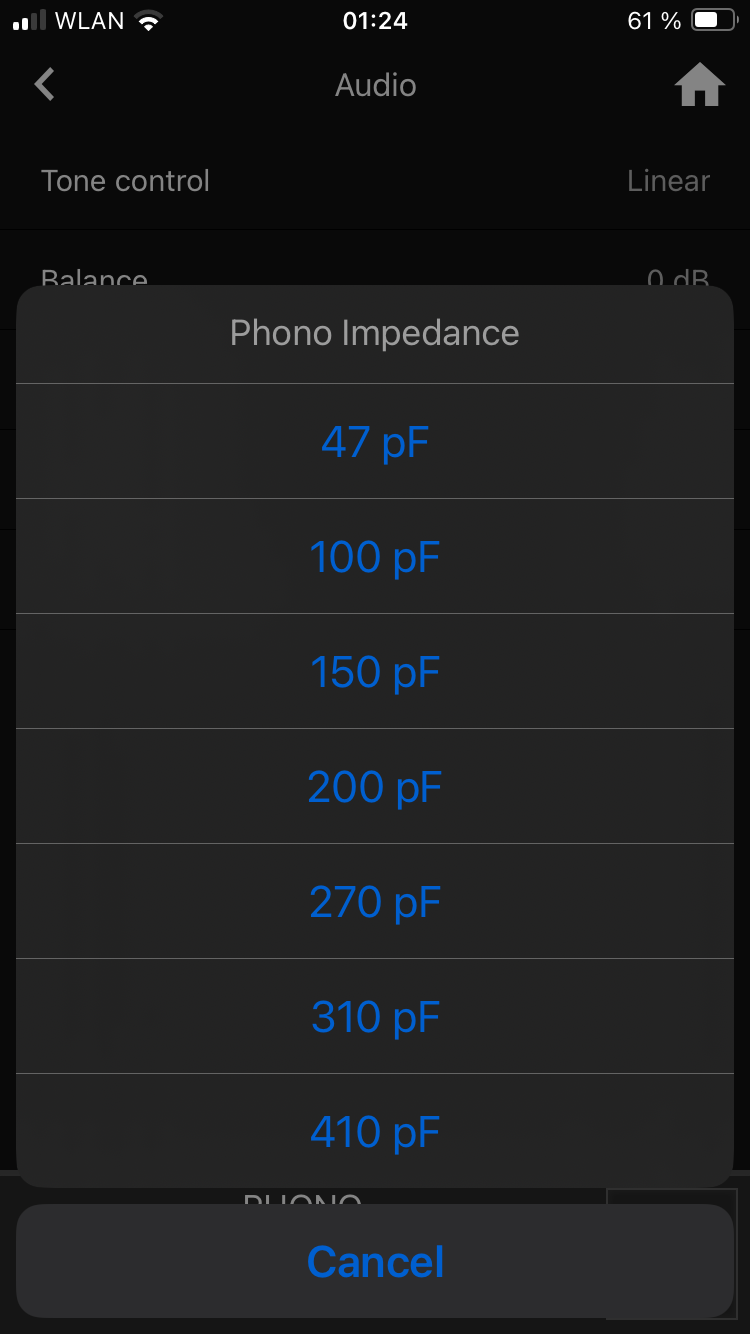The width and height of the screenshot is (750, 1334).
Task: Tap the 01:24 clock in status bar
Action: (374, 21)
